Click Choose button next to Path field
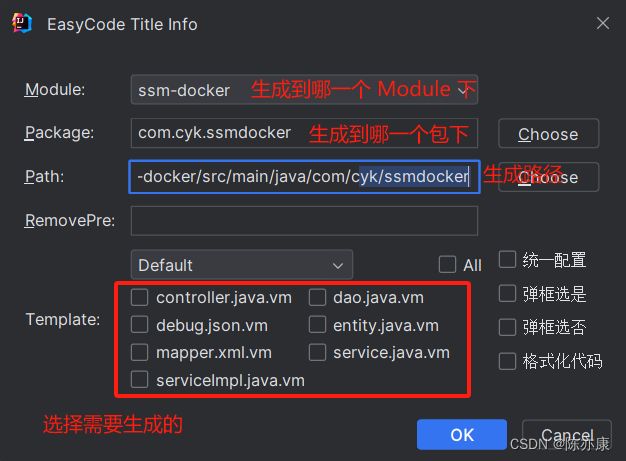The image size is (626, 461). (x=548, y=177)
